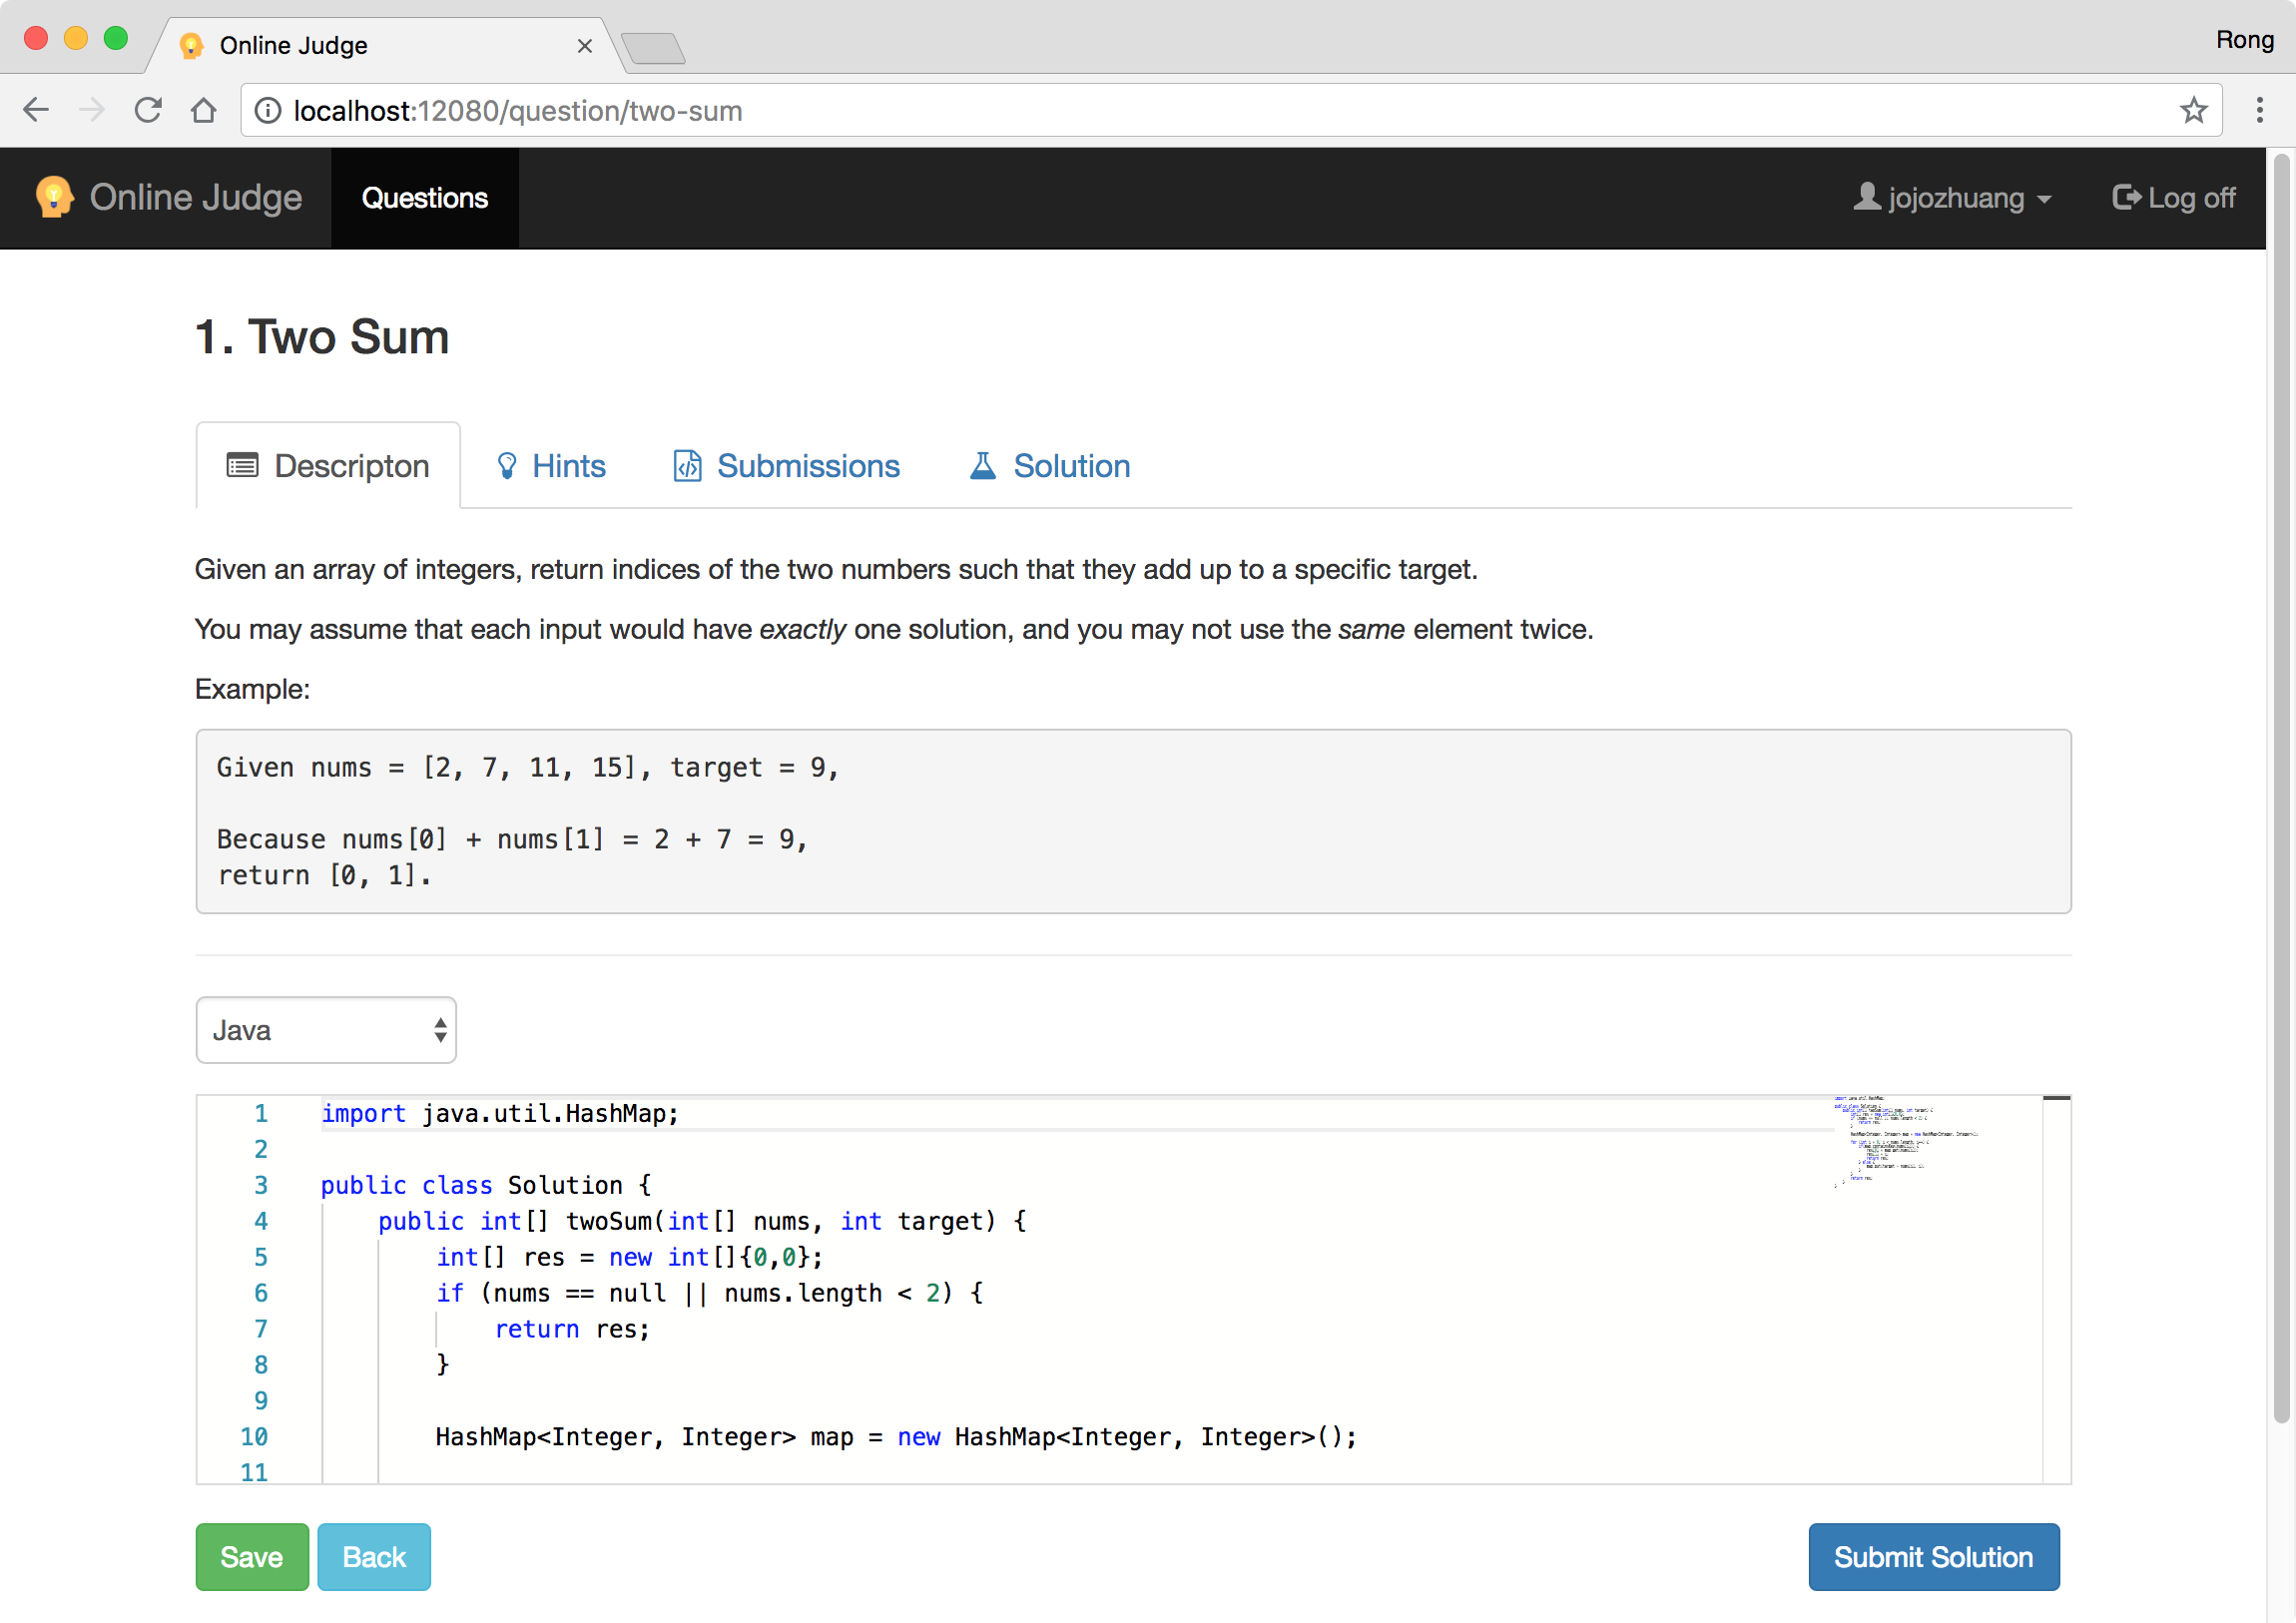
Task: Click the twoSum method signature line
Action: click(702, 1221)
